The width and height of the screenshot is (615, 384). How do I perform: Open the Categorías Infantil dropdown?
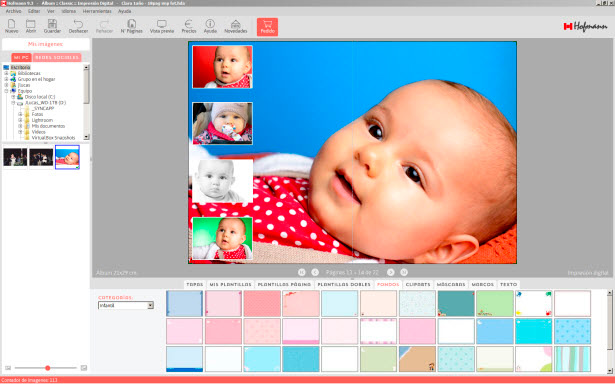coord(126,305)
